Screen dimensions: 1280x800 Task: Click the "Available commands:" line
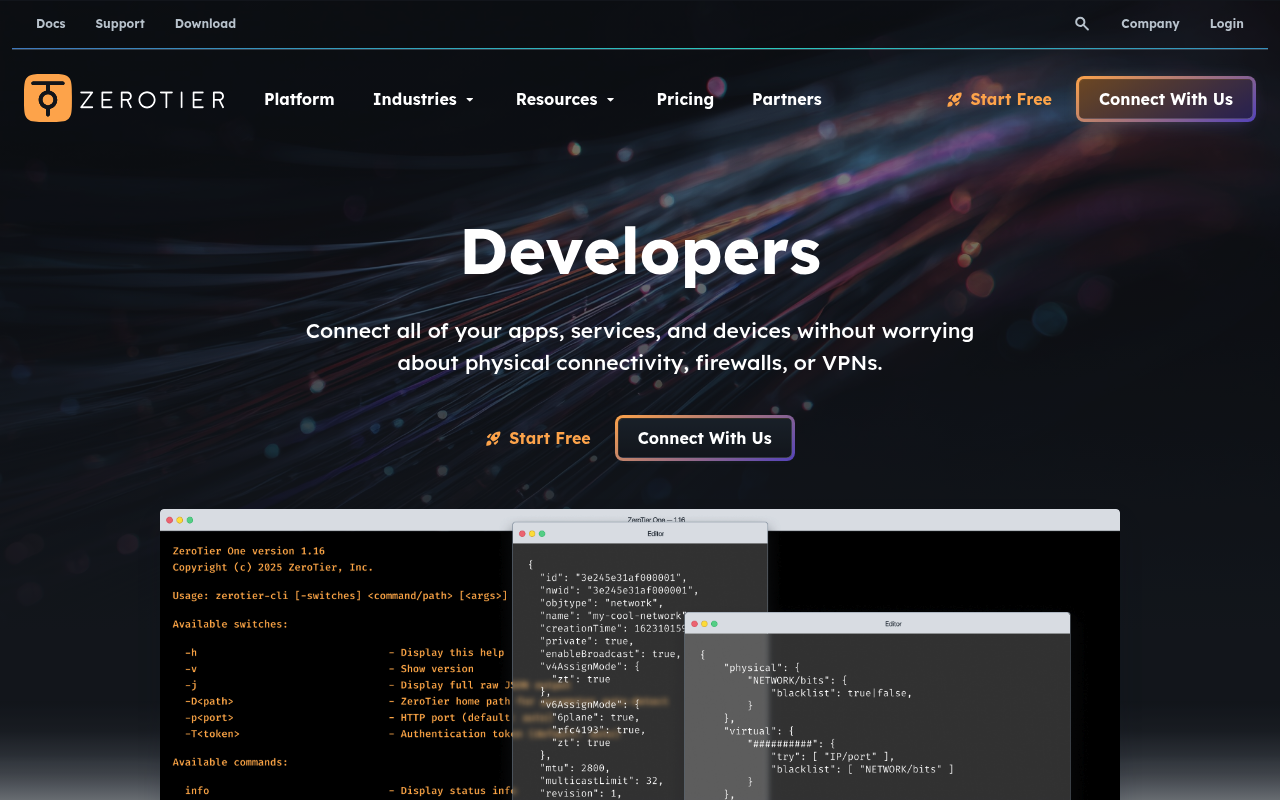coord(230,762)
